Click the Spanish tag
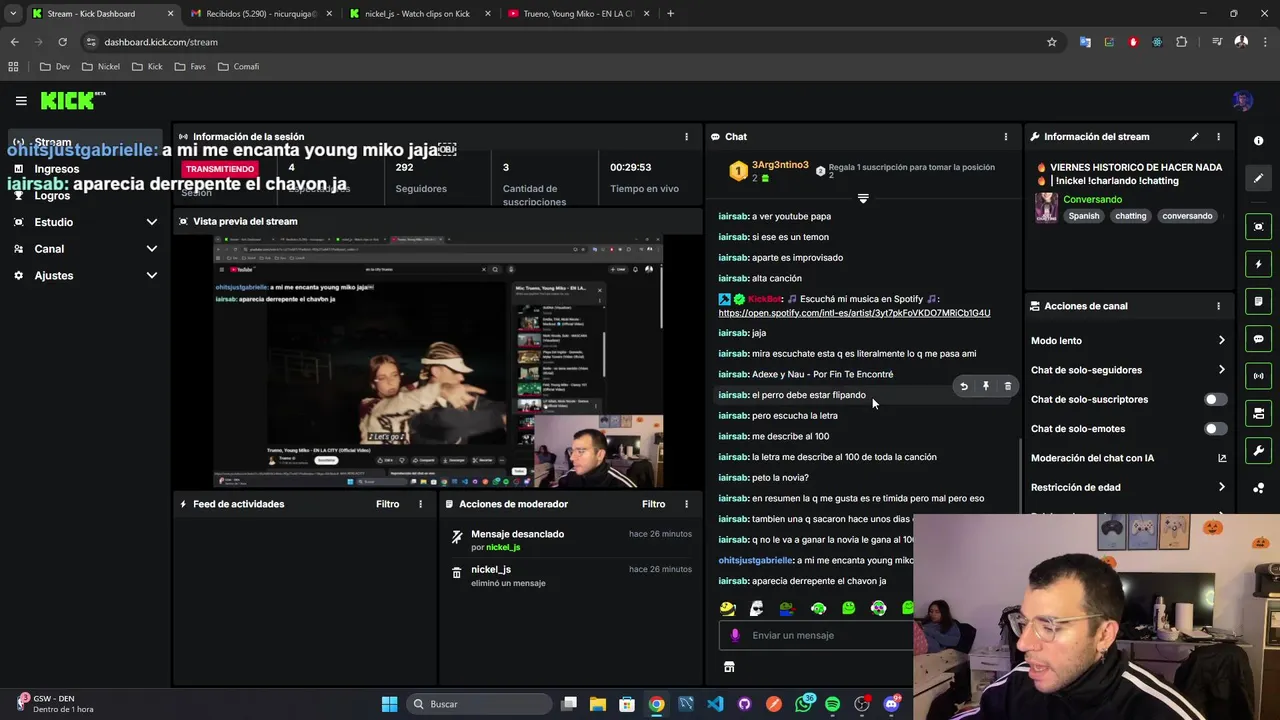Viewport: 1280px width, 720px height. (1083, 216)
